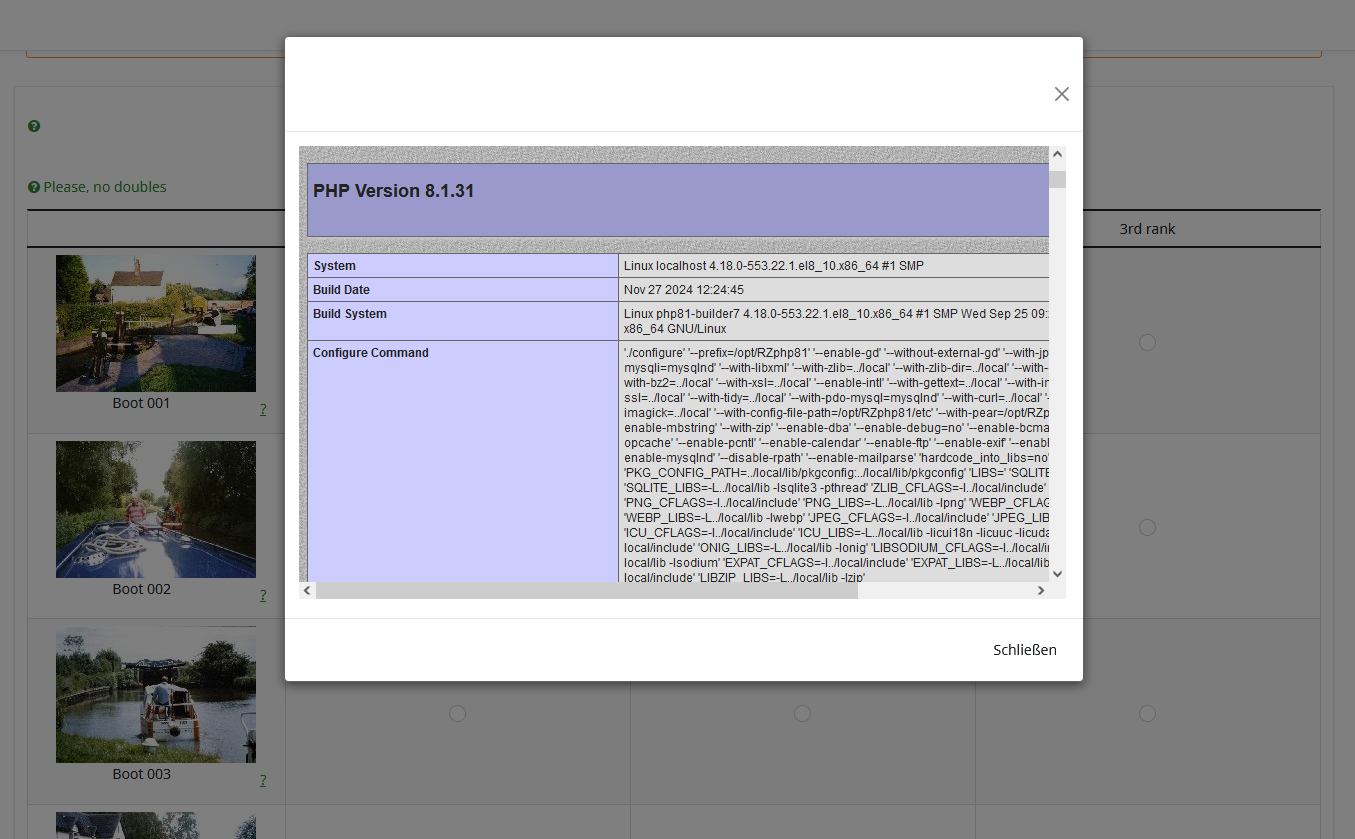1355x839 pixels.
Task: Click the Boot 002 blue boat thumbnail
Action: point(156,509)
